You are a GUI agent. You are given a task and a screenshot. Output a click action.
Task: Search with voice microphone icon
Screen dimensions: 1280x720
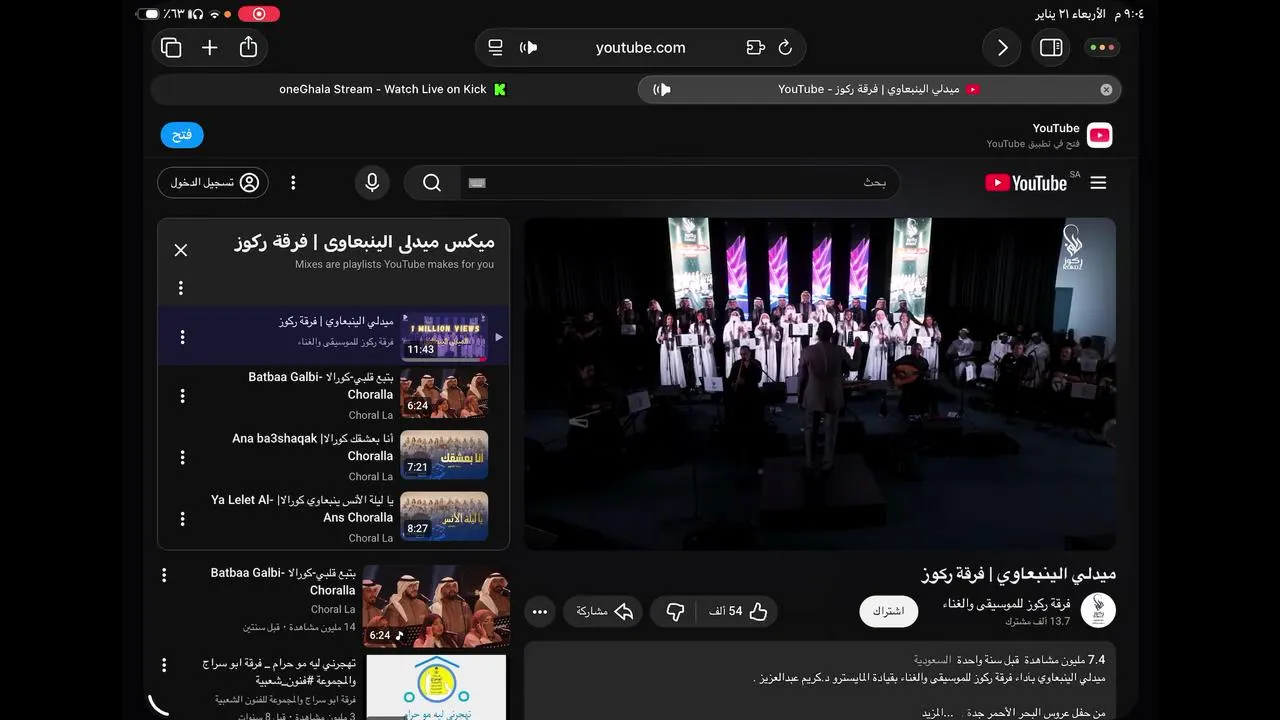tap(372, 182)
